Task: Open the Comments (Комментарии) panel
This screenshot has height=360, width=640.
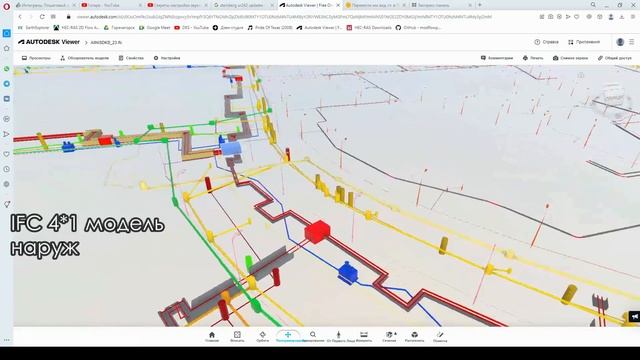Action: pyautogui.click(x=497, y=58)
